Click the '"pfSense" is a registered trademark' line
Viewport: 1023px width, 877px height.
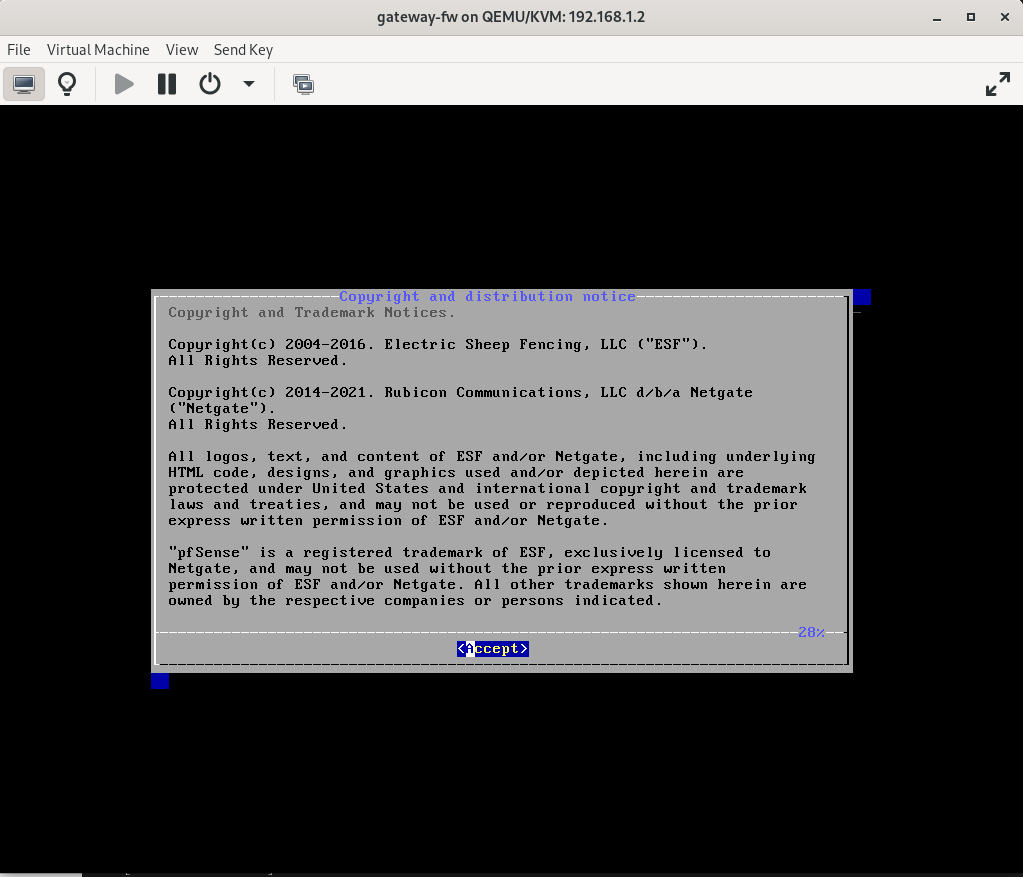pos(470,553)
